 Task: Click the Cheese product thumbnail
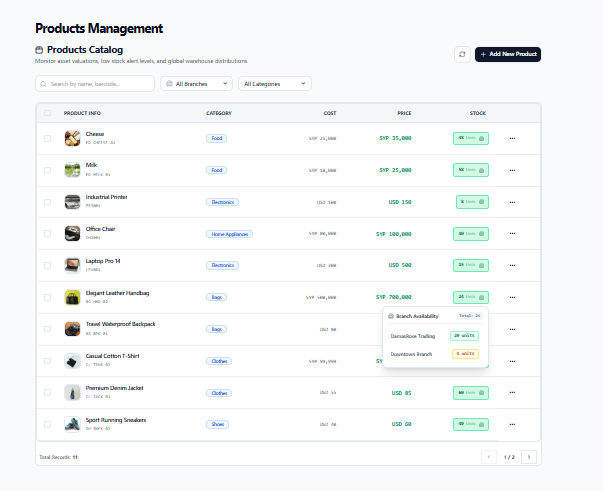[72, 138]
